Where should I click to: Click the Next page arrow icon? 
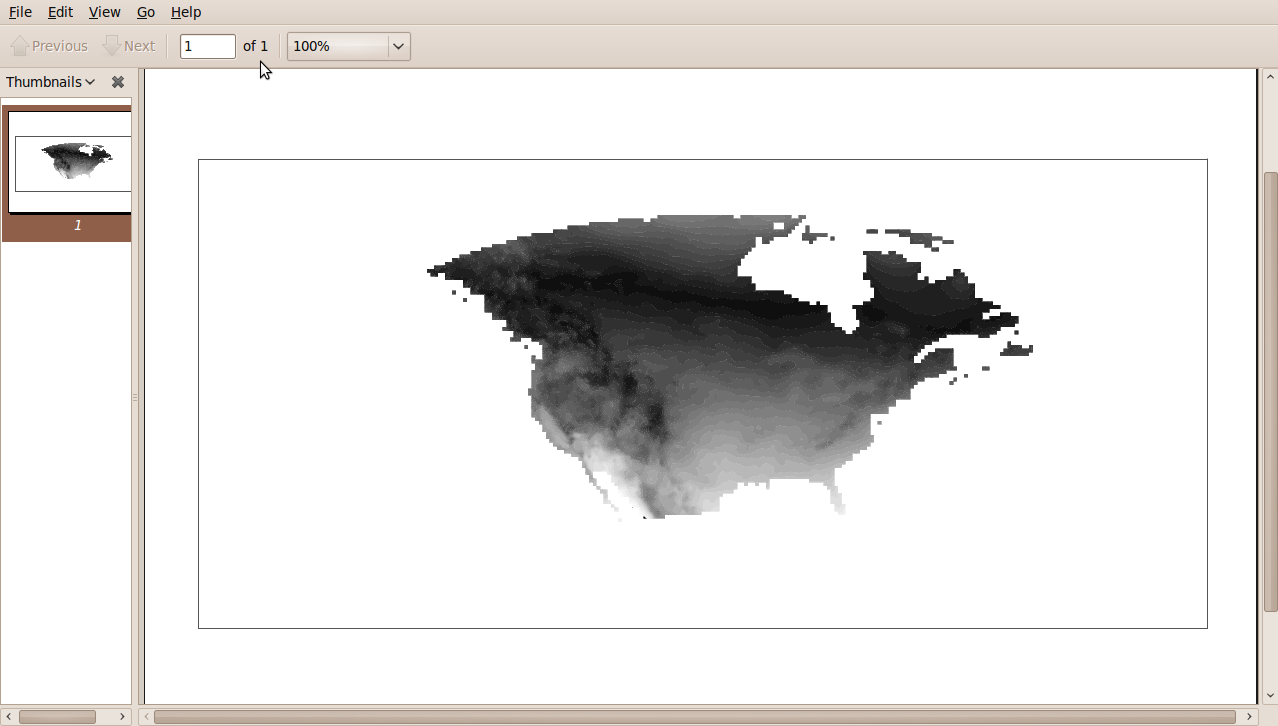[112, 46]
